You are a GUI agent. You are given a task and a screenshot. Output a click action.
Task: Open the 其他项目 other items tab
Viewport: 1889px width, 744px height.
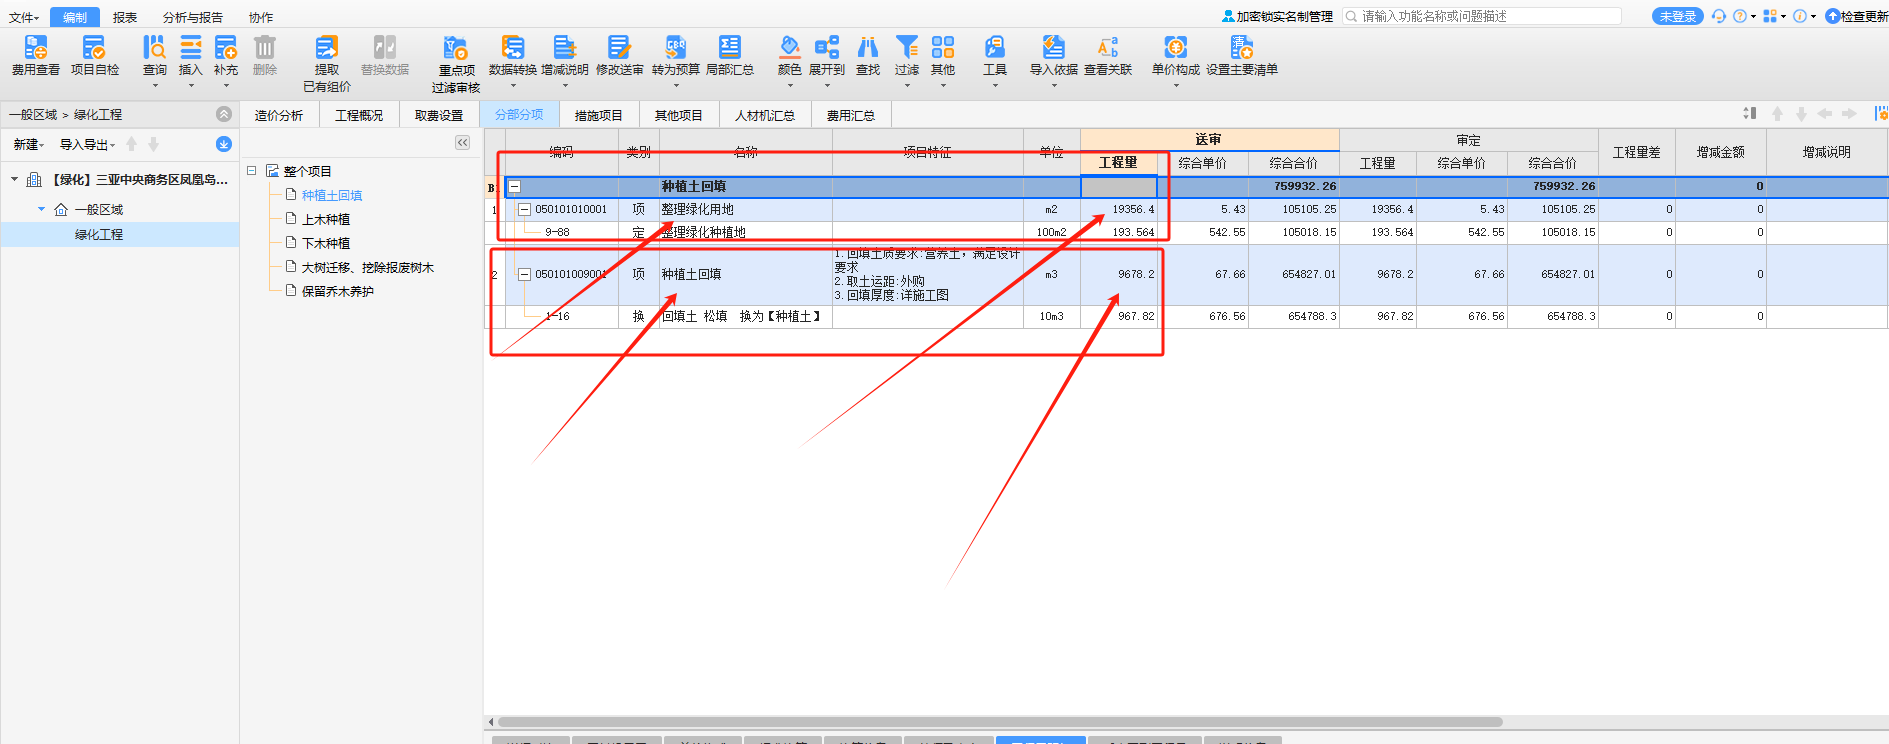click(679, 115)
